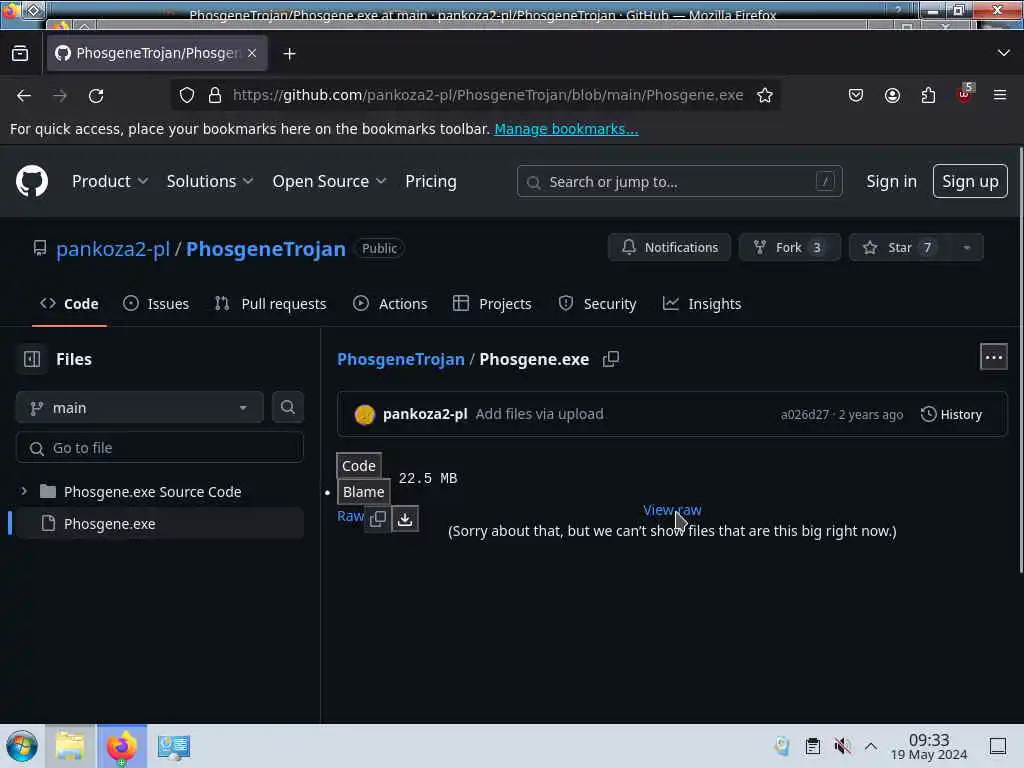This screenshot has height=768, width=1024.
Task: Go back with the browser back arrow
Action: click(x=24, y=96)
